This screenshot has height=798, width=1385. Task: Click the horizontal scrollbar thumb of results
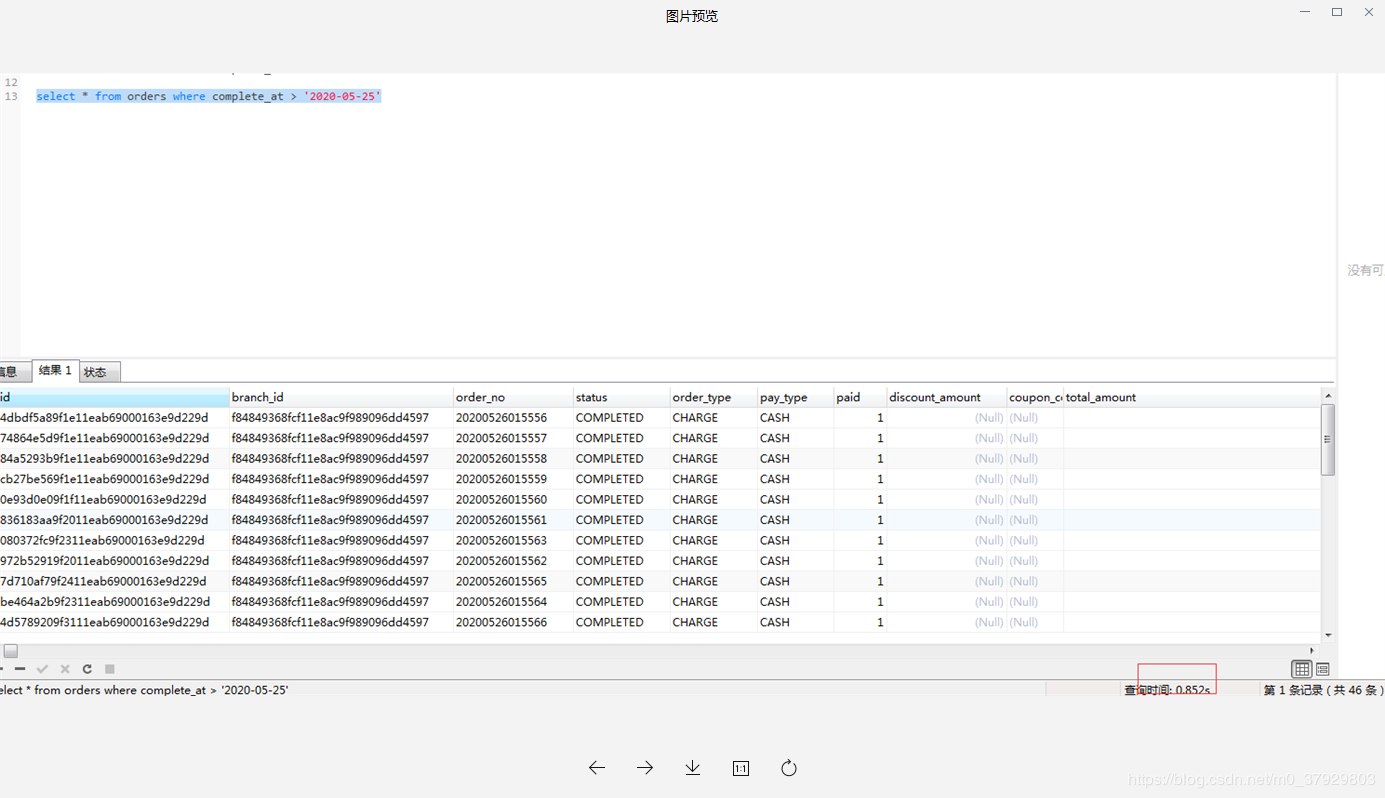pos(11,651)
